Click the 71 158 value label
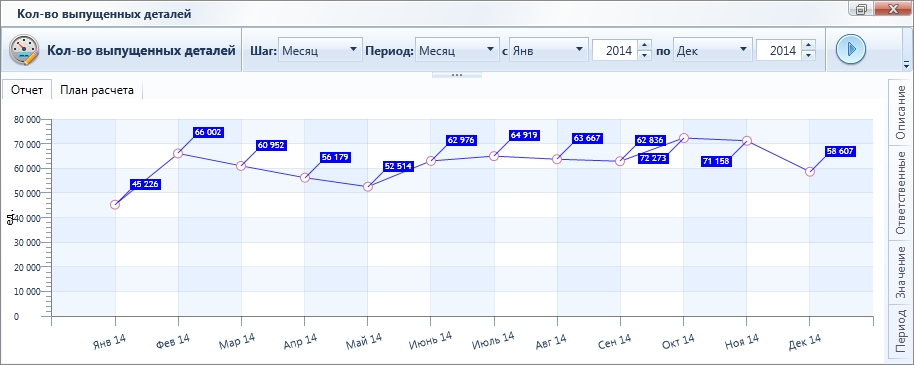Screen dimensions: 914x365 pyautogui.click(x=716, y=162)
